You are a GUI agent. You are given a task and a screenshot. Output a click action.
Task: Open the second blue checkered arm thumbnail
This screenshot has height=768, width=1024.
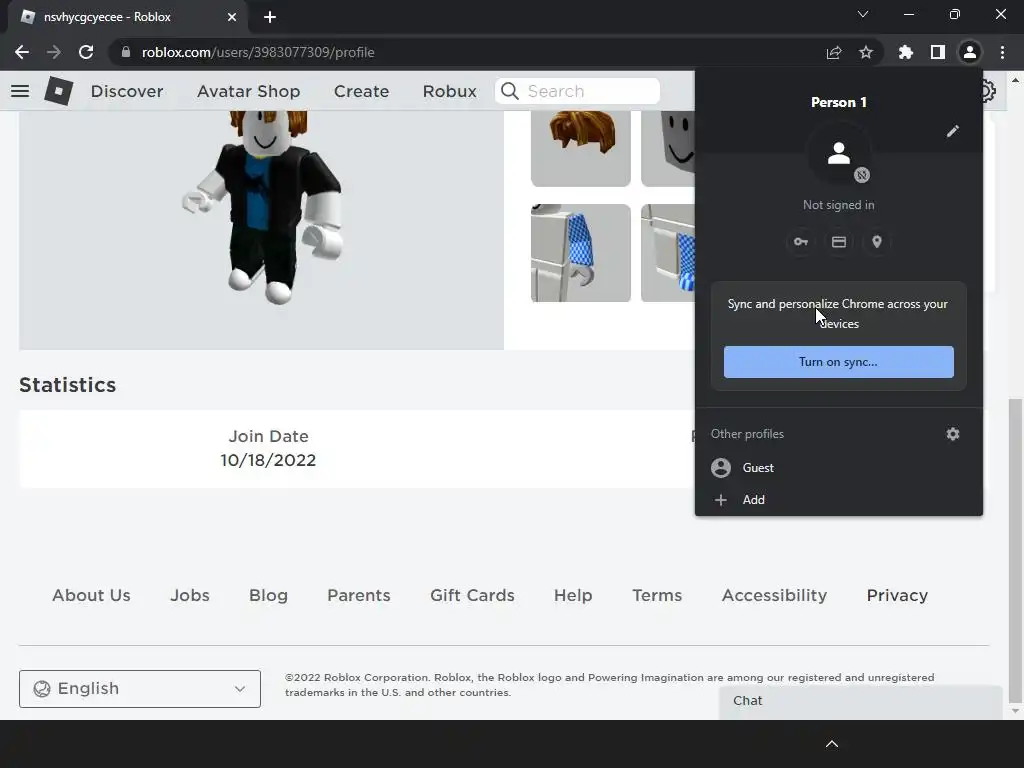[667, 253]
